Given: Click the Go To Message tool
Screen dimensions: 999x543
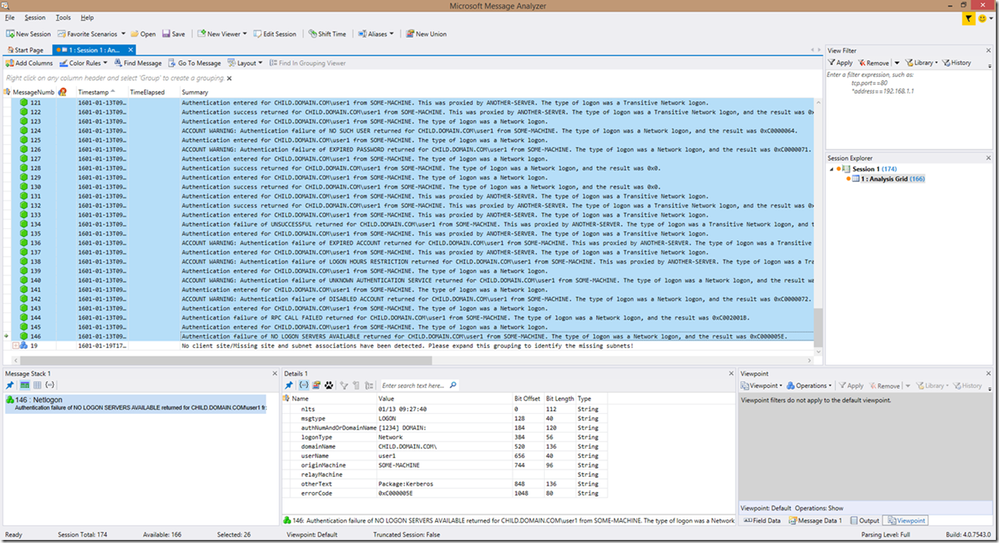Looking at the screenshot, I should (x=194, y=63).
